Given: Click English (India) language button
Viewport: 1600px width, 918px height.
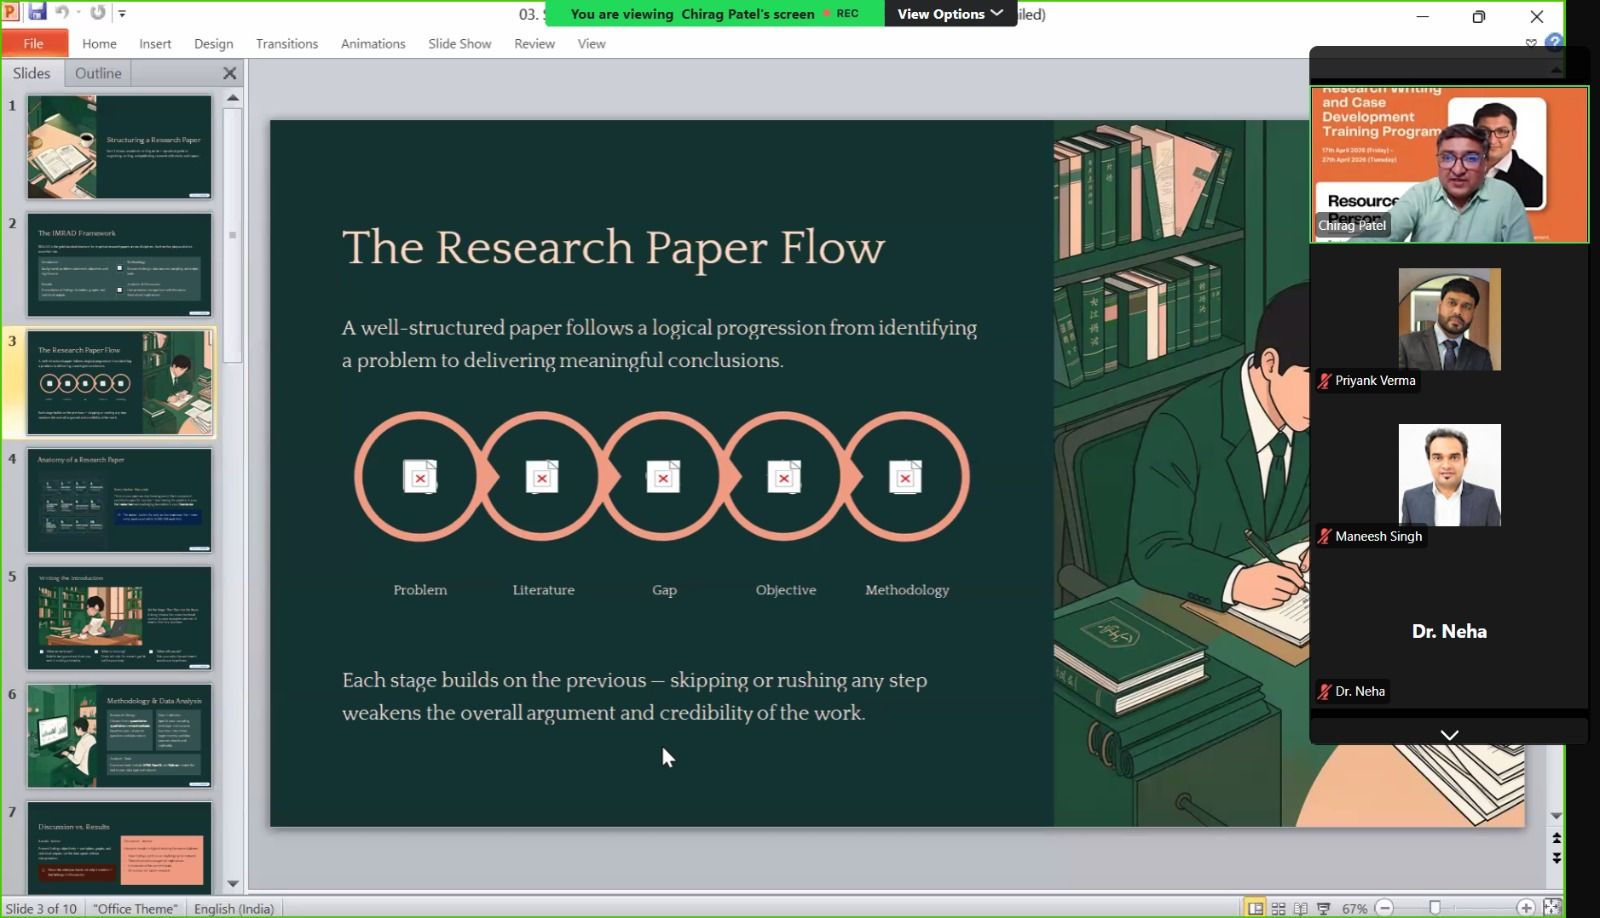Looking at the screenshot, I should [x=234, y=908].
